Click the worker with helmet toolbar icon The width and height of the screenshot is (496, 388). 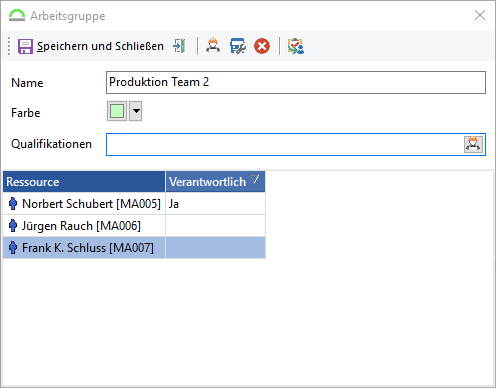(213, 46)
